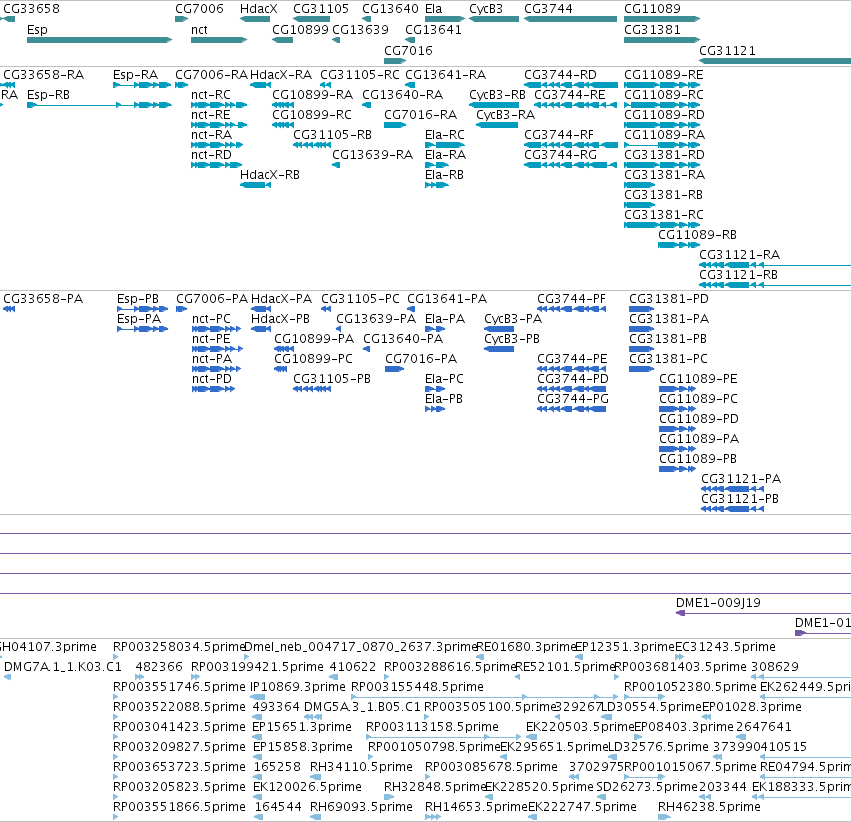Click the DME1-009J19 clone arrow glyph
This screenshot has width=851, height=822.
pyautogui.click(x=681, y=613)
